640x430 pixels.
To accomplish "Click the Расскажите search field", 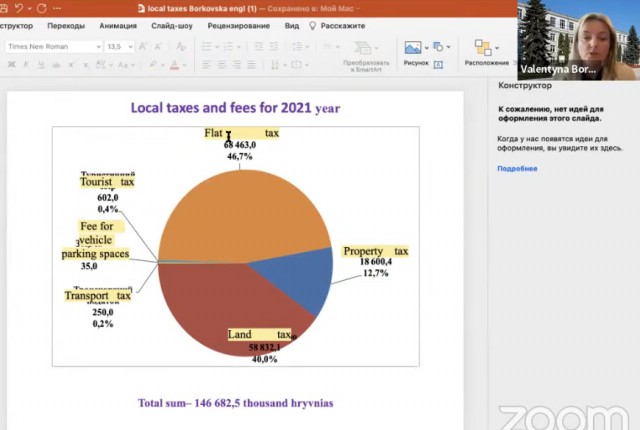I will click(342, 26).
